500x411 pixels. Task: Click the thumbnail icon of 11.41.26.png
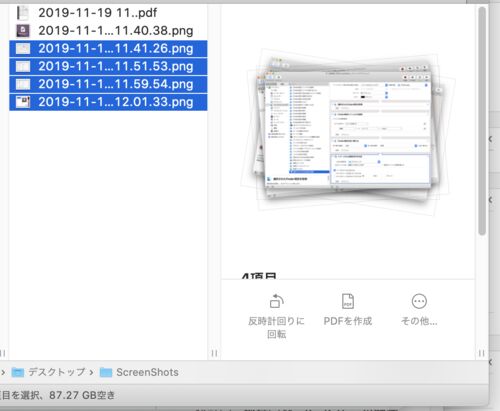(x=23, y=49)
